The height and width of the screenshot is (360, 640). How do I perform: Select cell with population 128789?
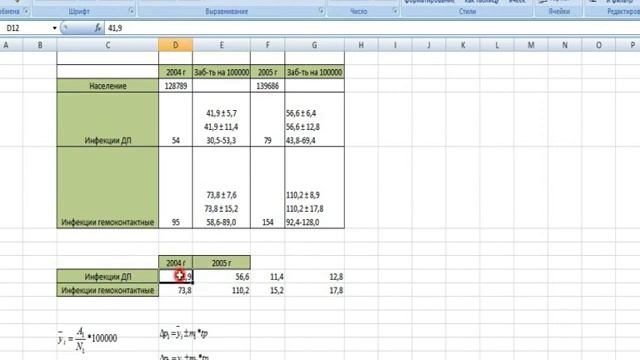pyautogui.click(x=176, y=86)
